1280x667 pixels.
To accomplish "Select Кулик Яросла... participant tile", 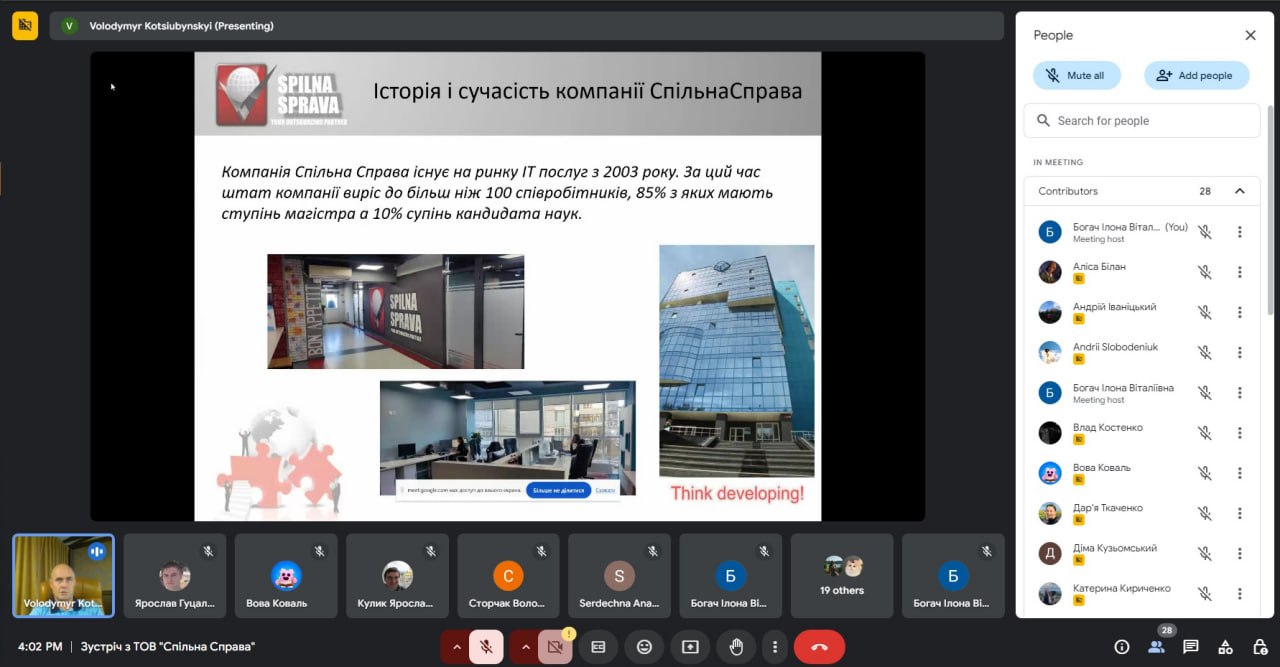I will (x=397, y=575).
